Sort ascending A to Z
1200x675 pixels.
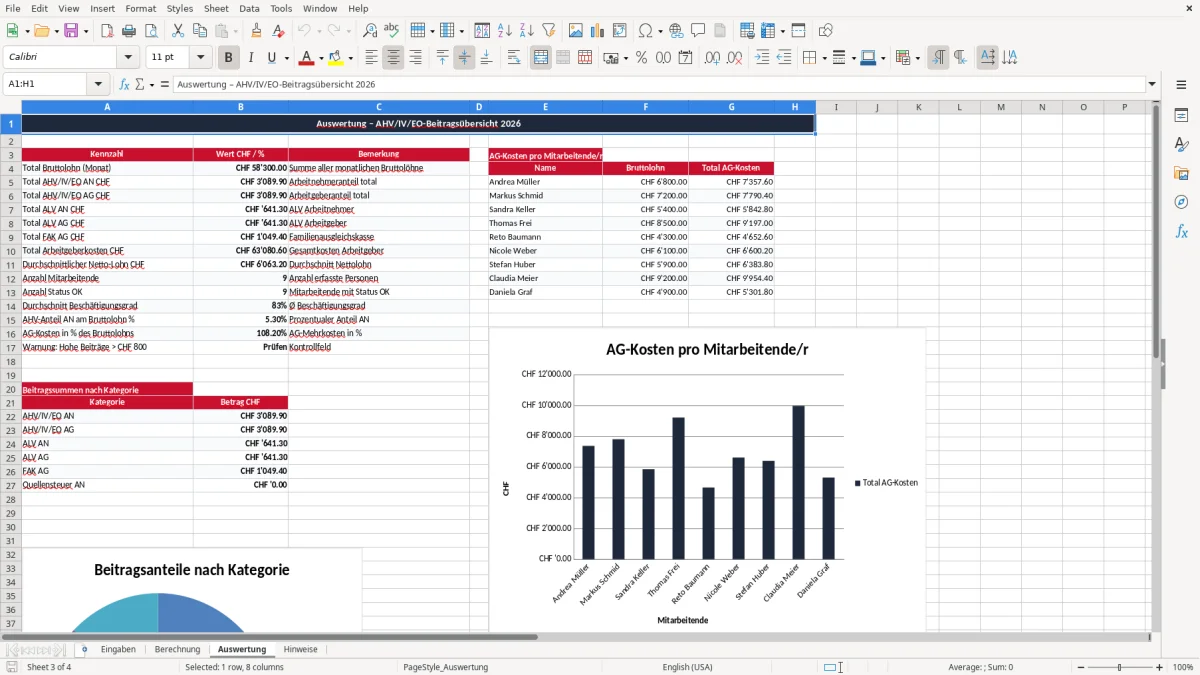504,31
